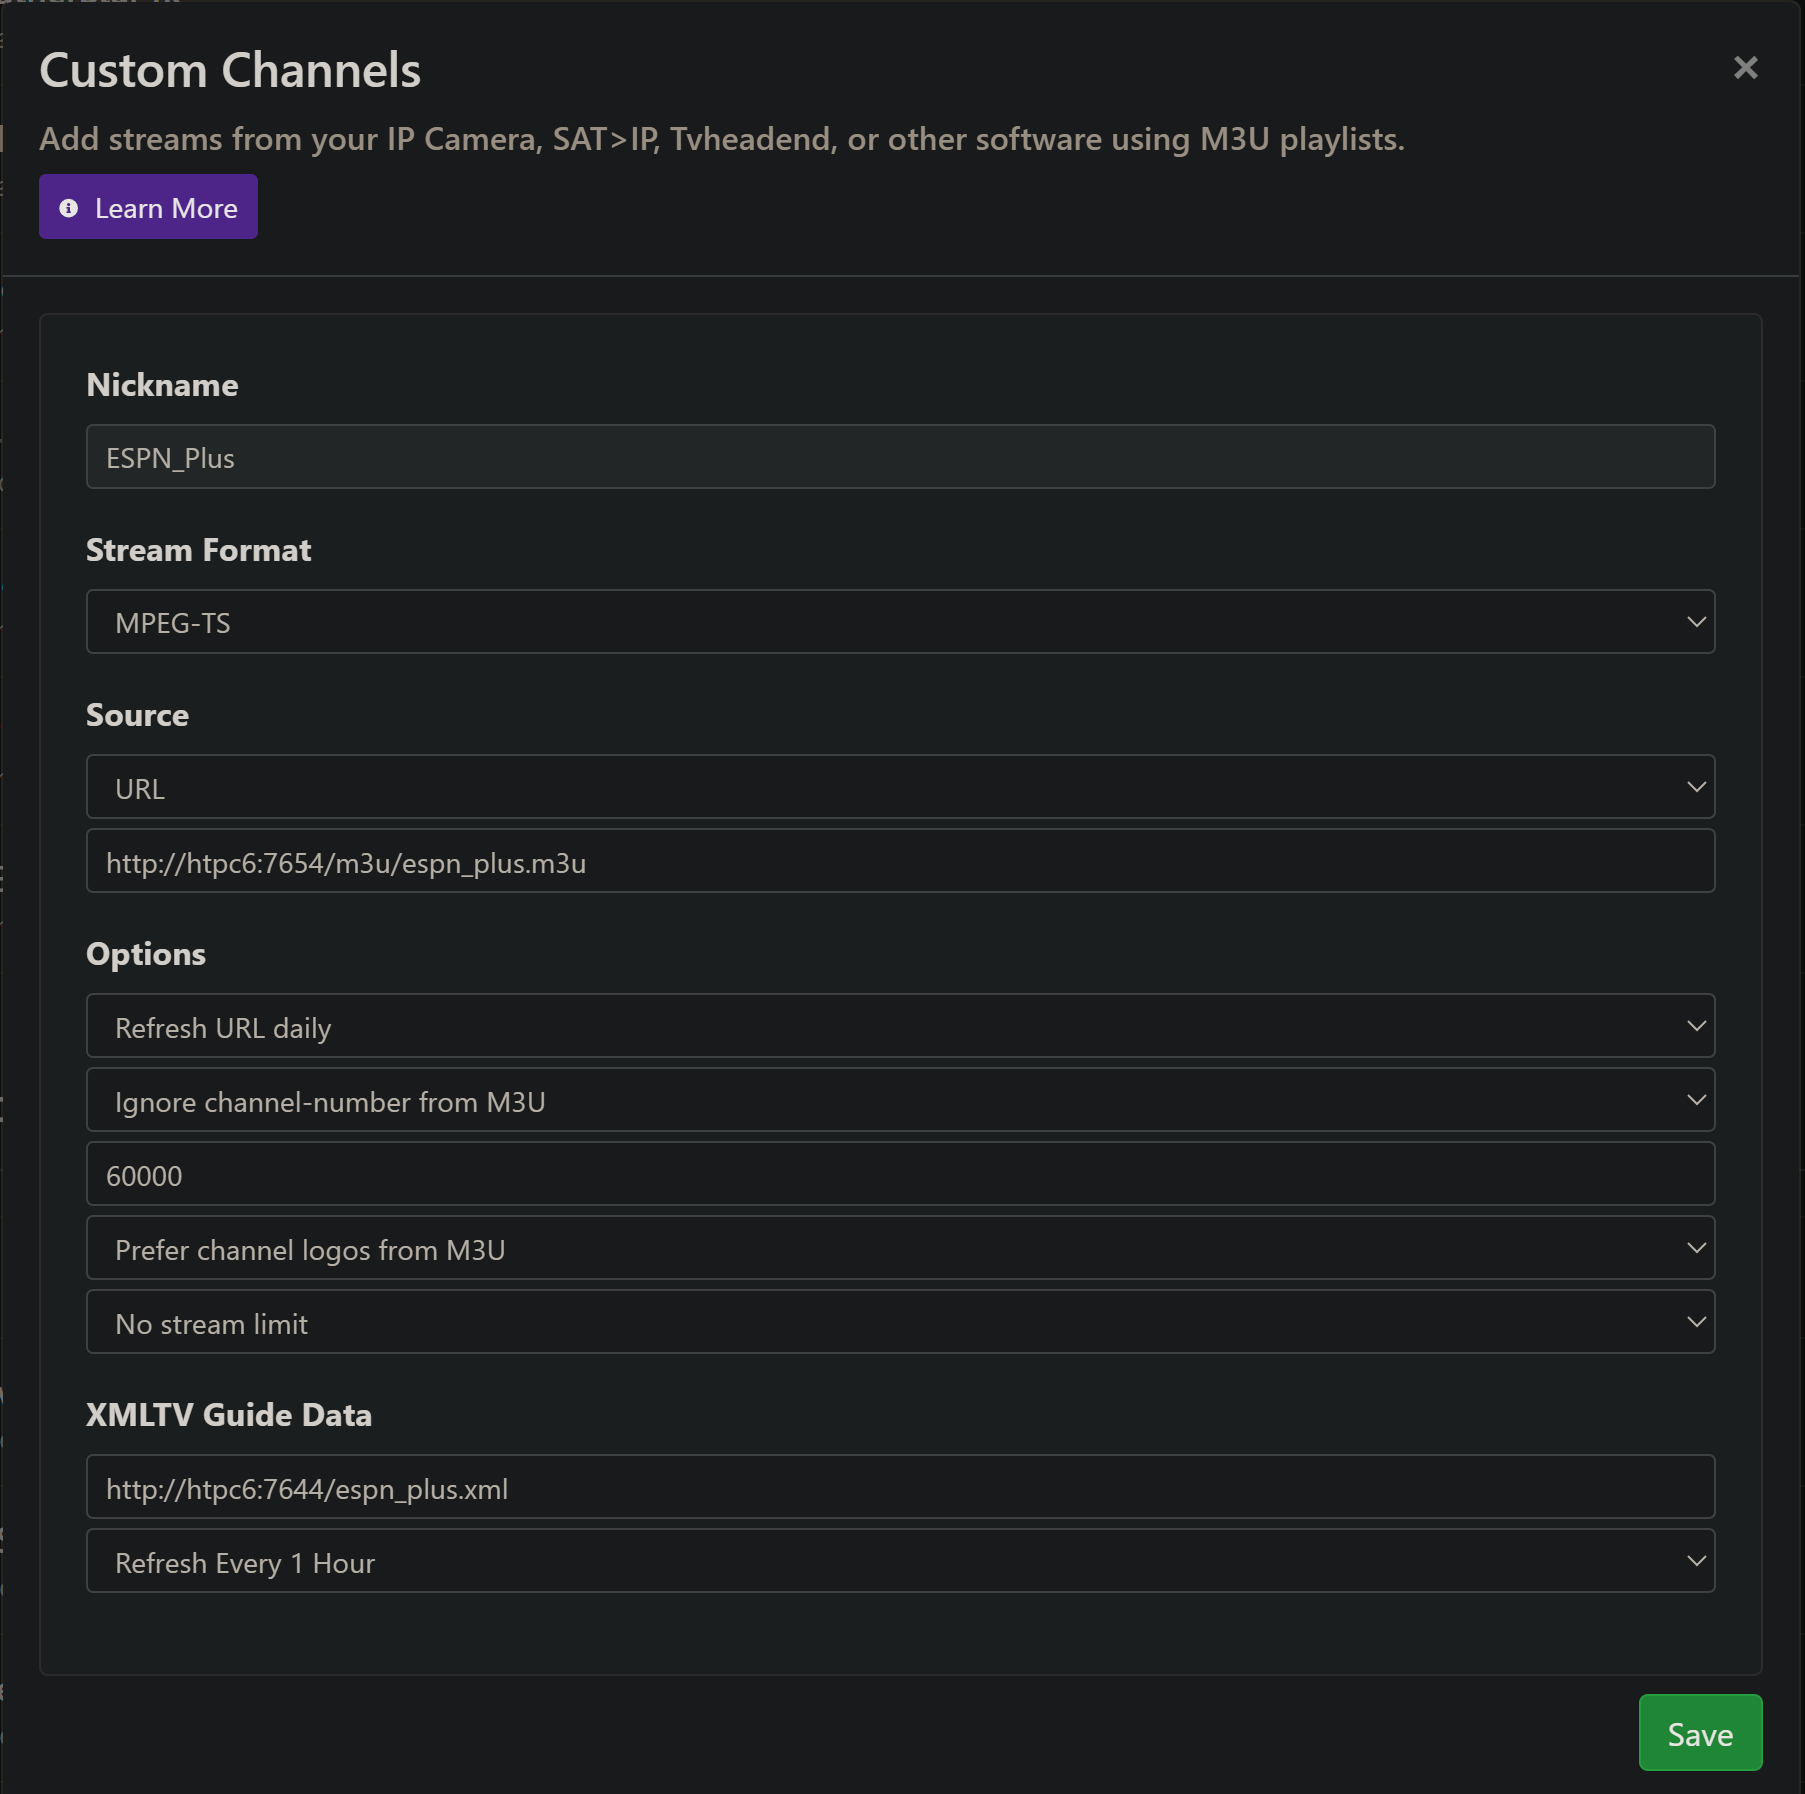This screenshot has height=1794, width=1805.
Task: Click the starting channel number 60000 field
Action: click(x=900, y=1174)
